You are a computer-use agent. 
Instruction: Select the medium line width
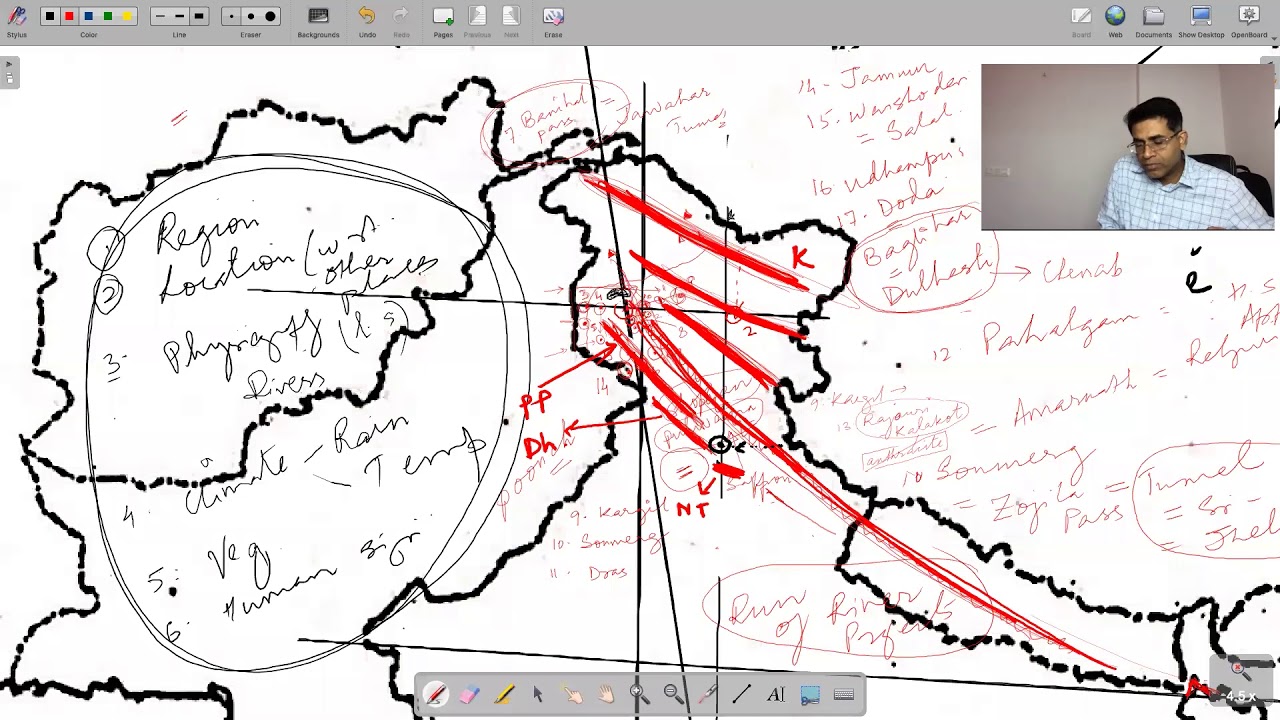coord(179,16)
